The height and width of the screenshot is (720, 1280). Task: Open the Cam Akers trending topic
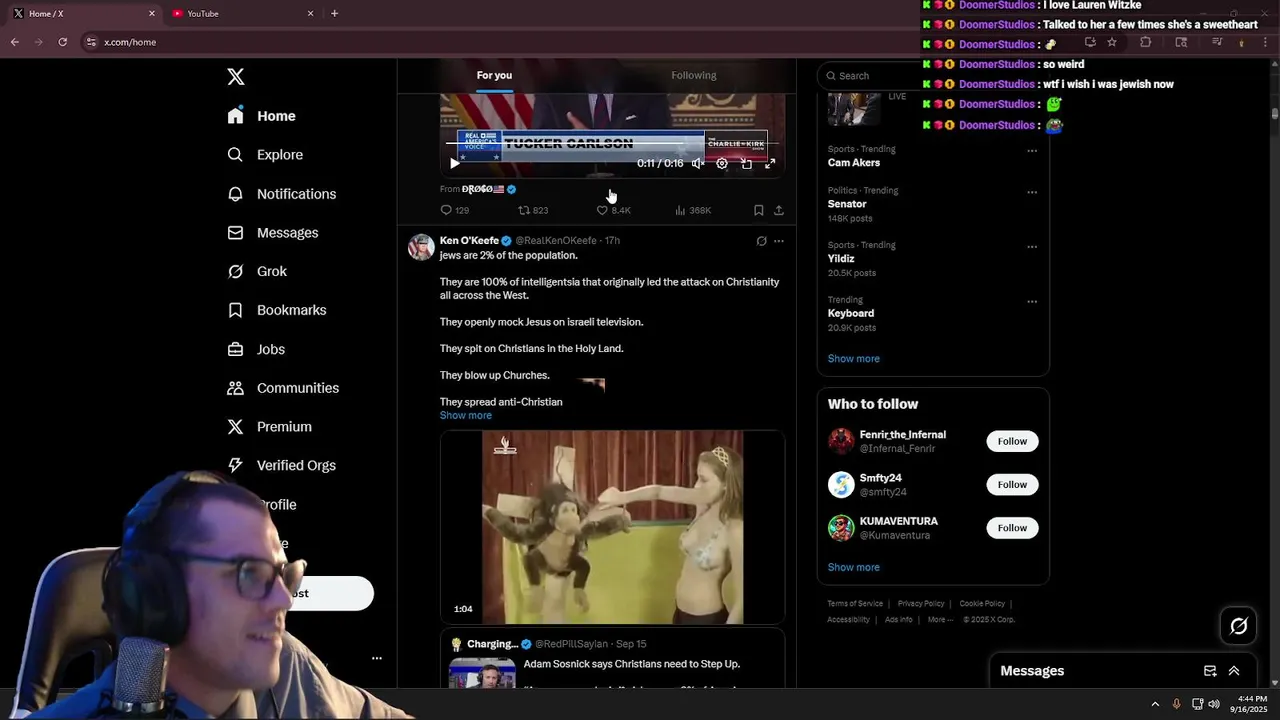click(x=854, y=163)
